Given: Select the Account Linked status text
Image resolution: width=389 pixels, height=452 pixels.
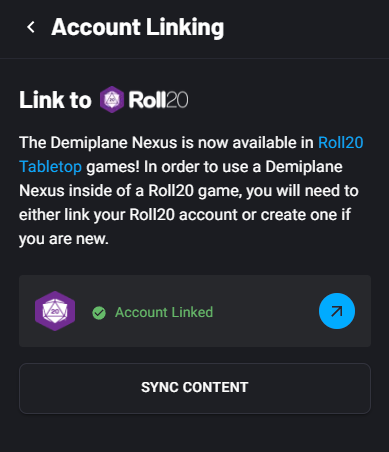Looking at the screenshot, I should coord(164,312).
